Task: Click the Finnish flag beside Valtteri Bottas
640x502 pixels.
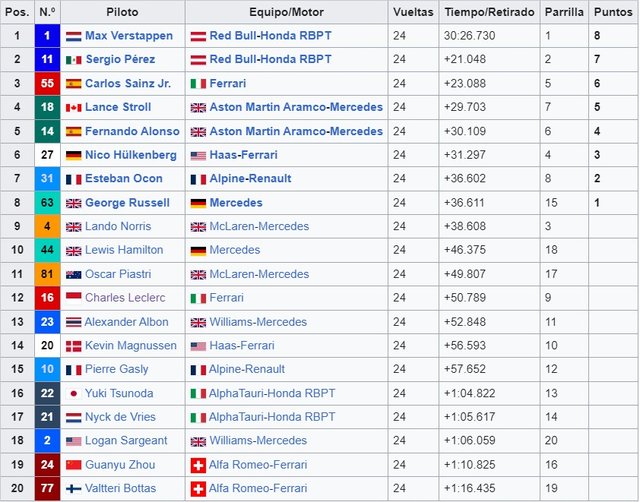Action: pos(73,489)
